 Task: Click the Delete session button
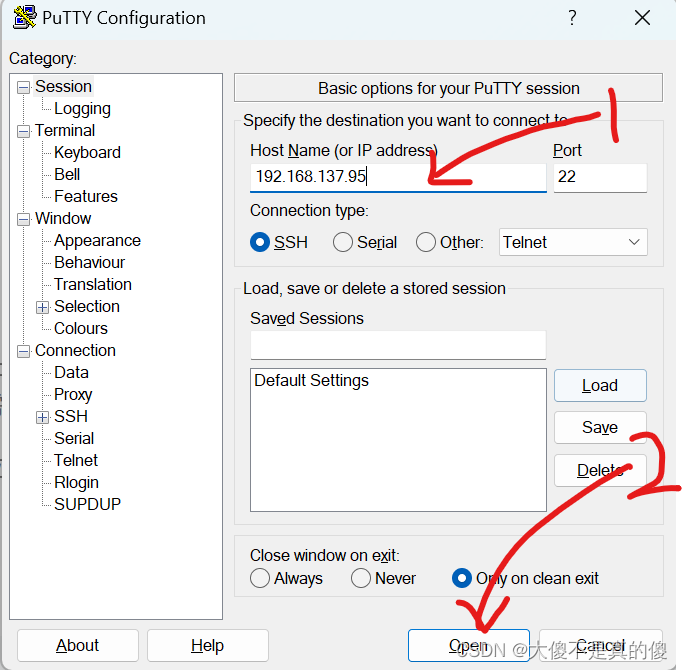click(x=600, y=470)
